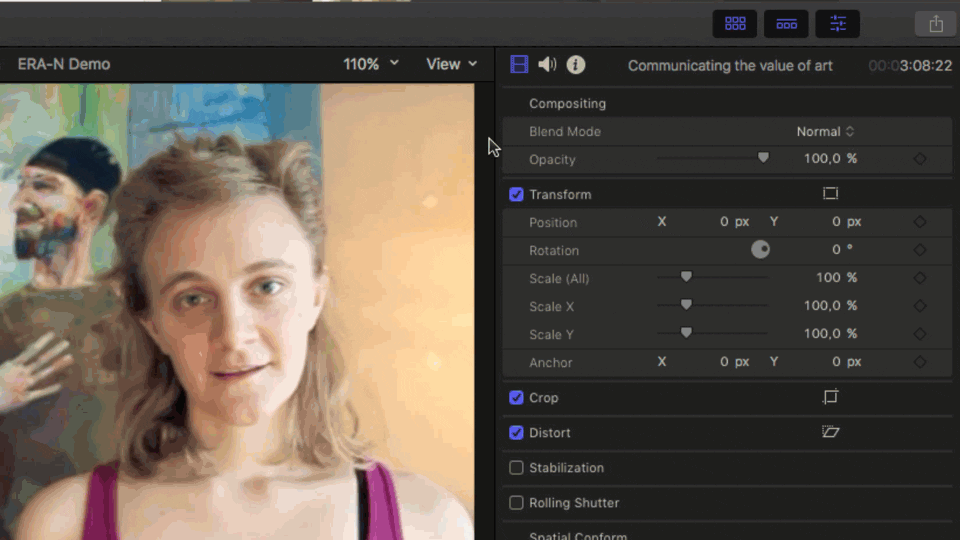Click the Transform section label
Image resolution: width=960 pixels, height=540 pixels.
[560, 195]
